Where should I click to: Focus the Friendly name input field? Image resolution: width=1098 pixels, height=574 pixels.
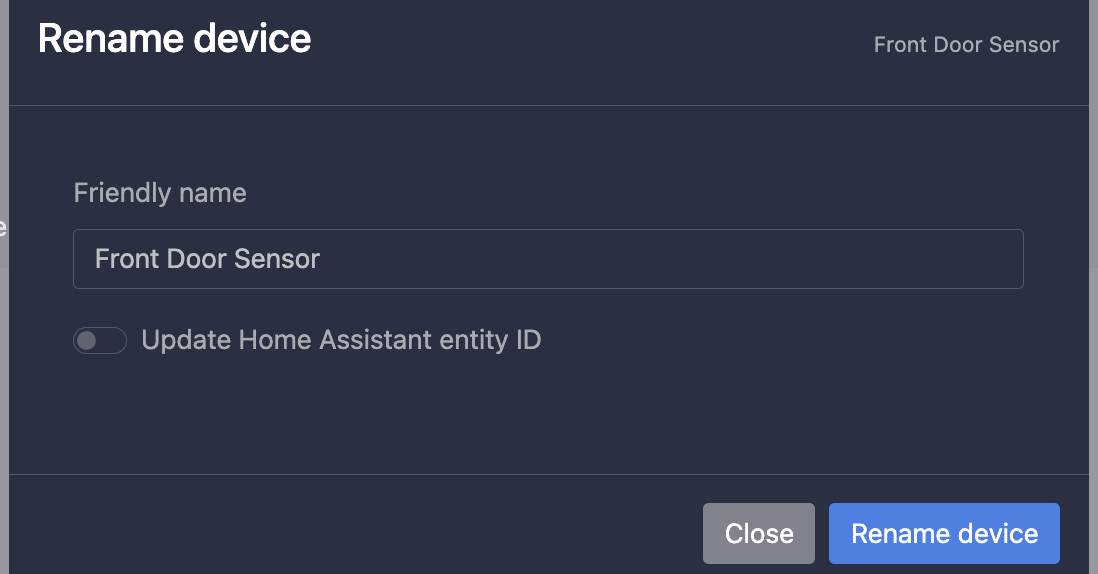pyautogui.click(x=548, y=260)
